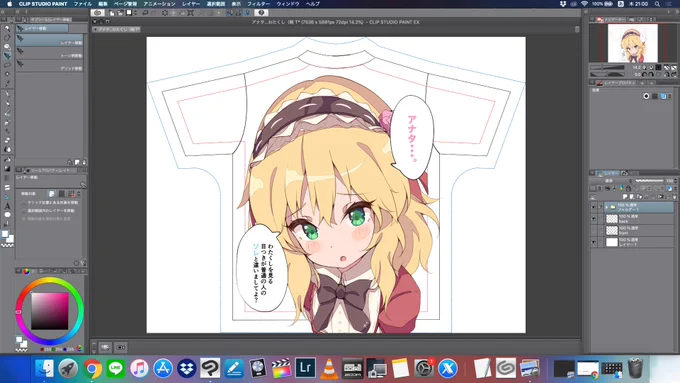Switch to the アナタ...わたくし canvas tab
This screenshot has width=680, height=383.
pyautogui.click(x=116, y=29)
